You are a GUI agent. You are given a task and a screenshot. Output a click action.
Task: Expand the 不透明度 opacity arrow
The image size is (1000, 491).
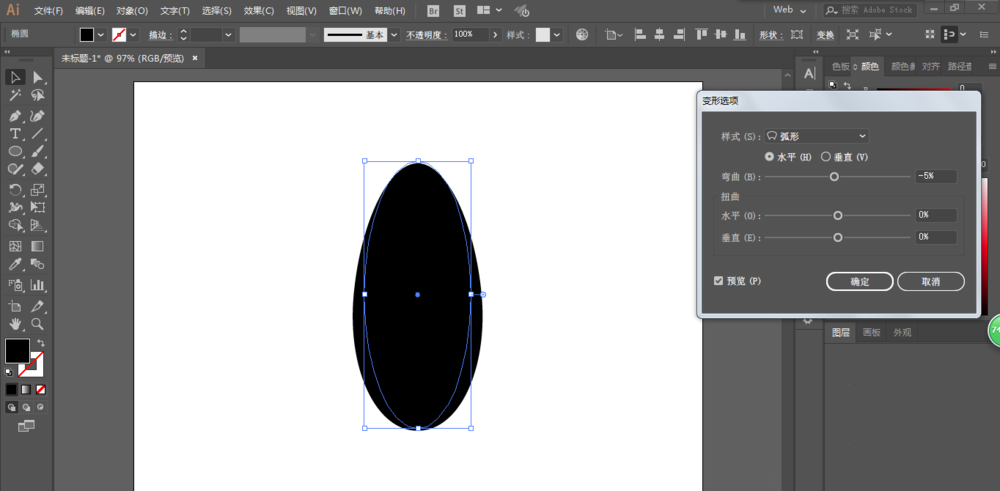pyautogui.click(x=496, y=34)
